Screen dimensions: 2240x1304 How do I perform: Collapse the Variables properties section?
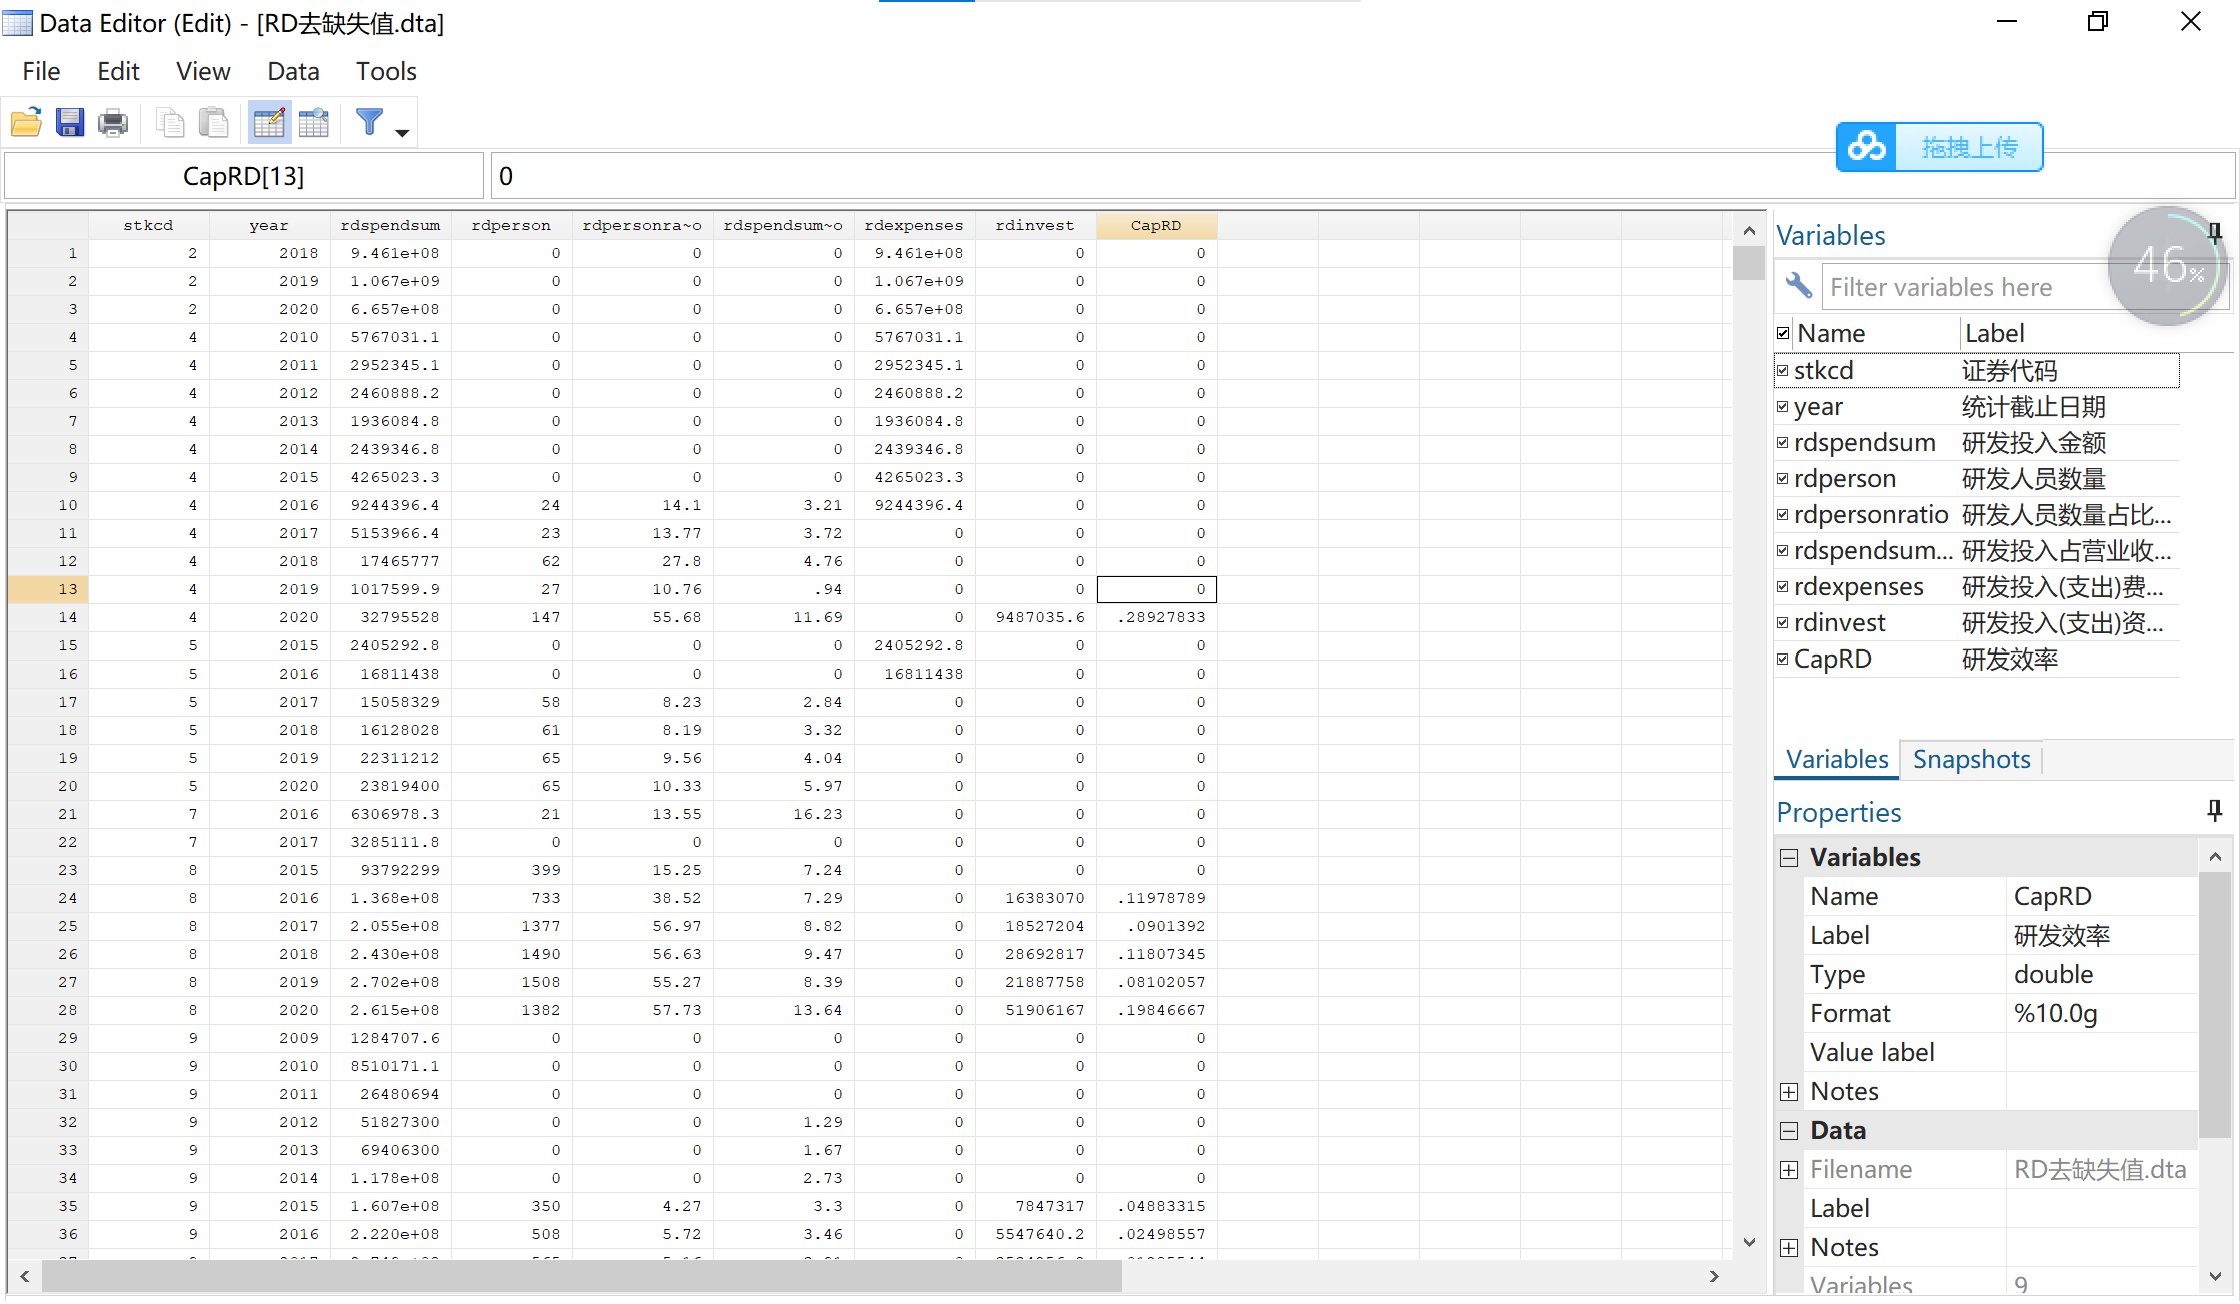pyautogui.click(x=1789, y=858)
